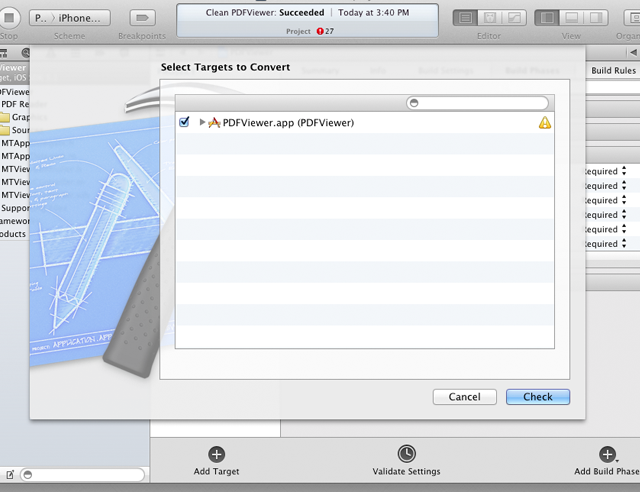Open the third Required dropdown stepper
The image size is (640, 492).
click(624, 200)
